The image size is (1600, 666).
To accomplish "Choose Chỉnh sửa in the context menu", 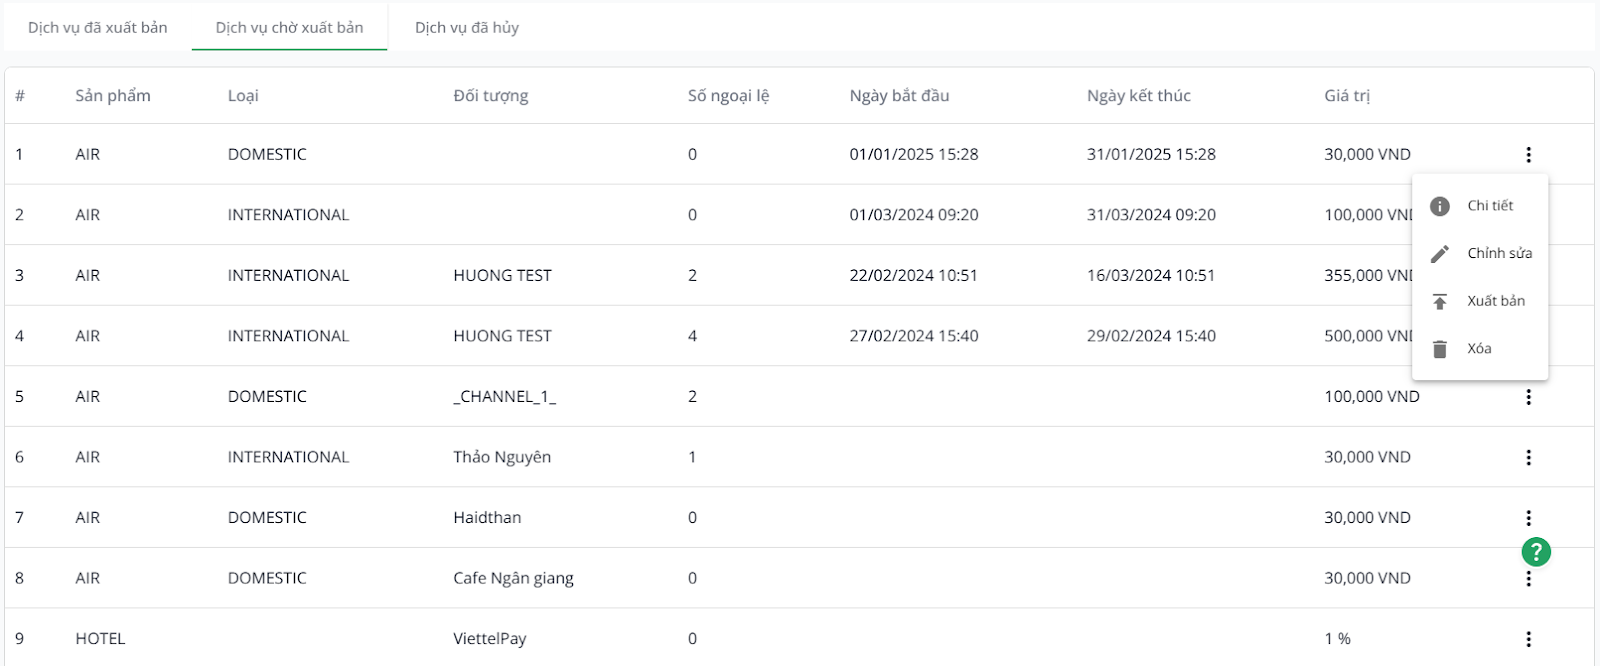I will 1499,254.
